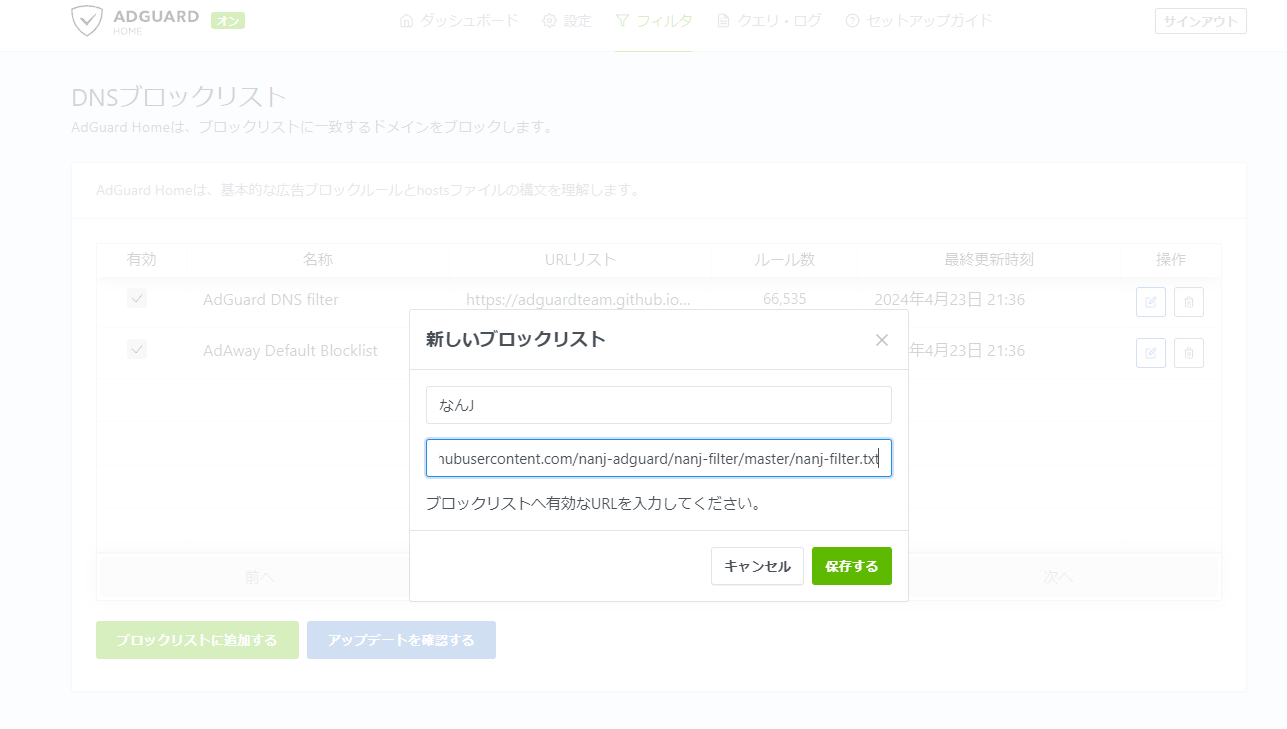Go to previous page with 前へ
The height and width of the screenshot is (729, 1287).
[x=260, y=577]
